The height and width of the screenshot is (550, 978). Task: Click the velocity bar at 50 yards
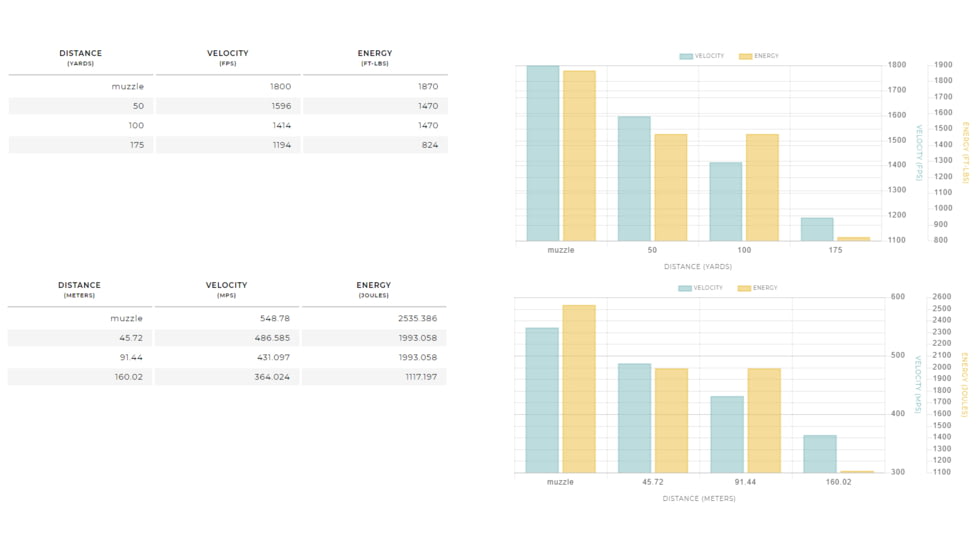coord(634,179)
